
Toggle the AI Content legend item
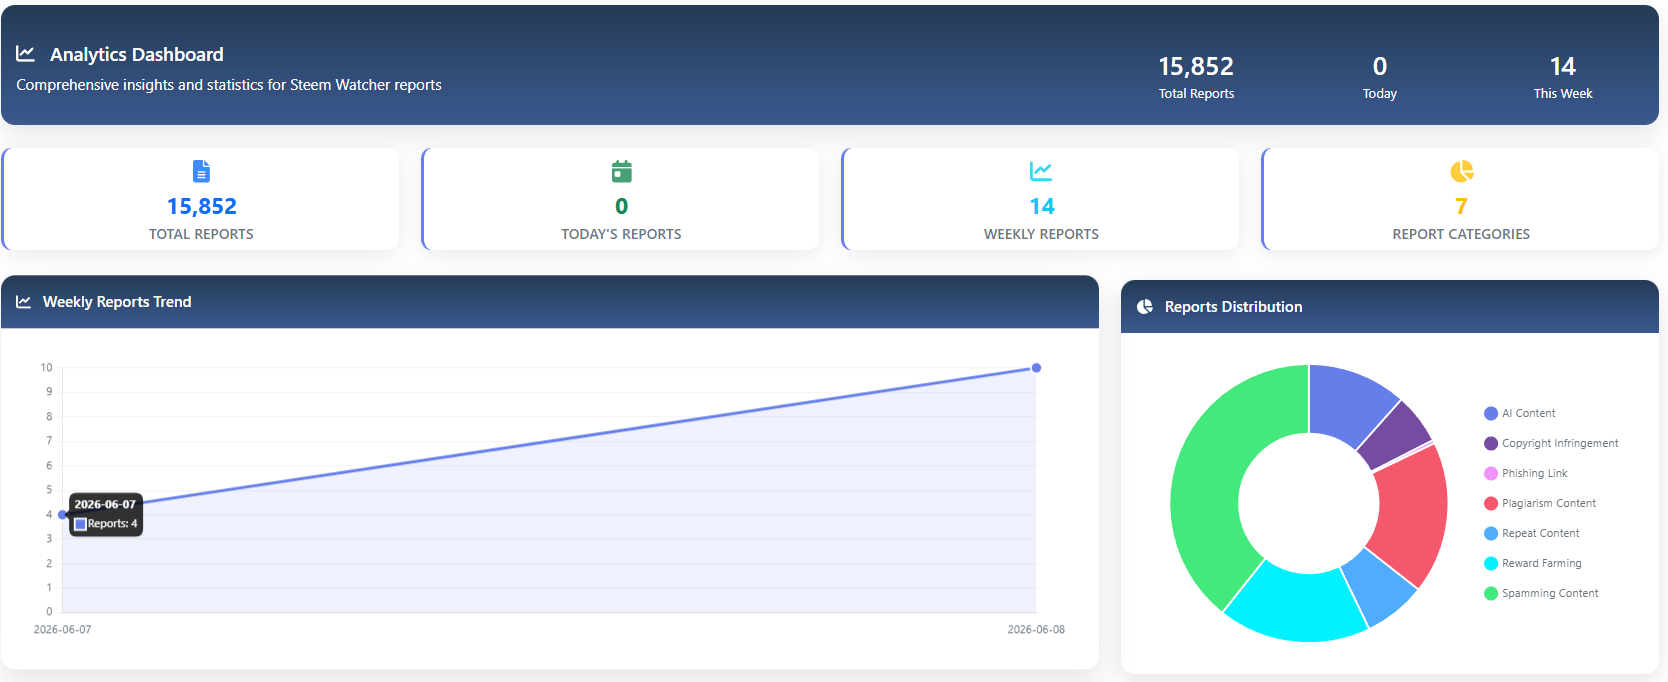1520,413
